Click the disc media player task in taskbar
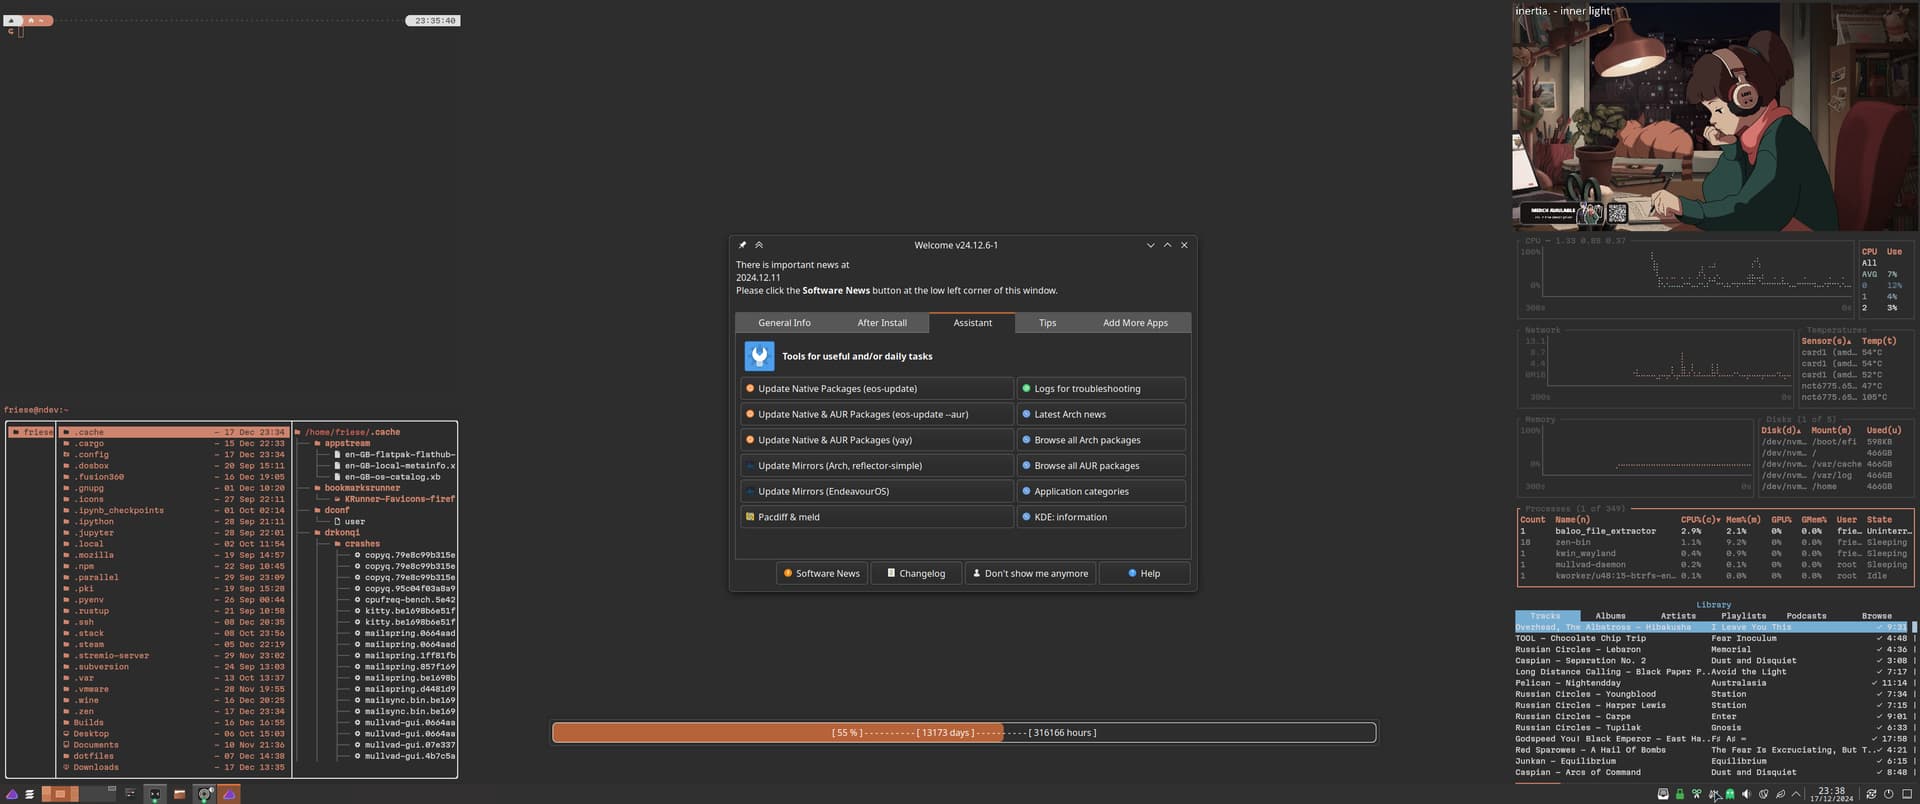 click(x=205, y=794)
